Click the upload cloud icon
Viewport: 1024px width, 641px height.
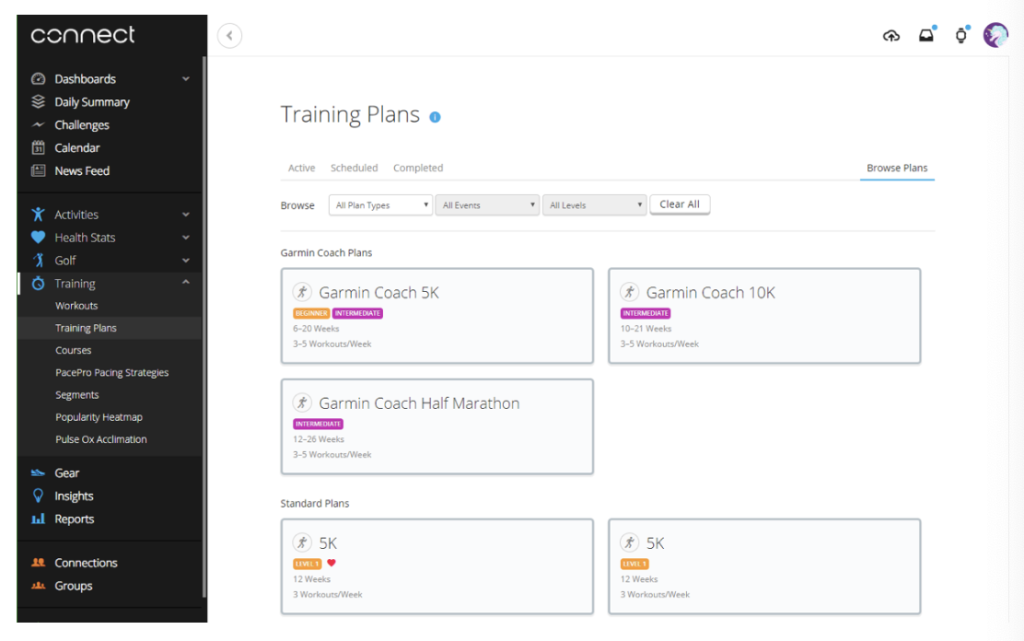(x=891, y=36)
